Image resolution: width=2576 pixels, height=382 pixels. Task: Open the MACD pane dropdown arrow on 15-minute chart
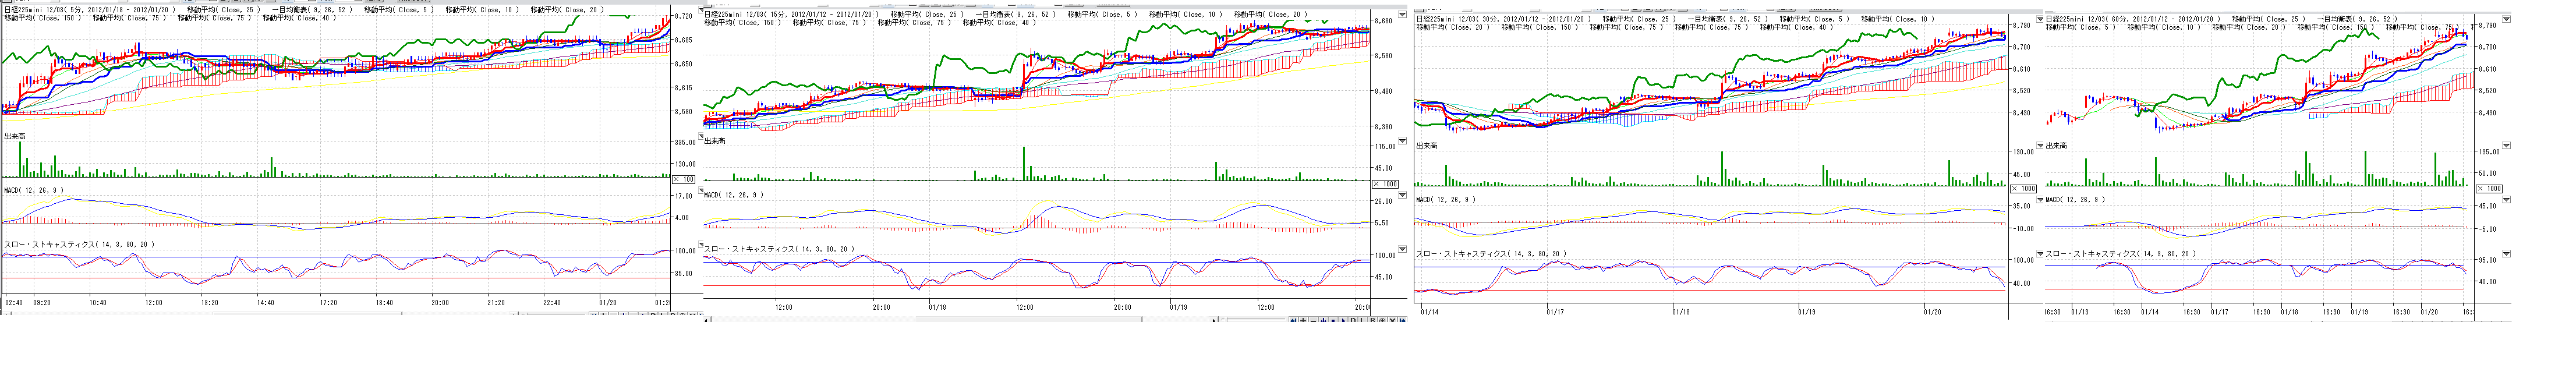[x=1402, y=195]
